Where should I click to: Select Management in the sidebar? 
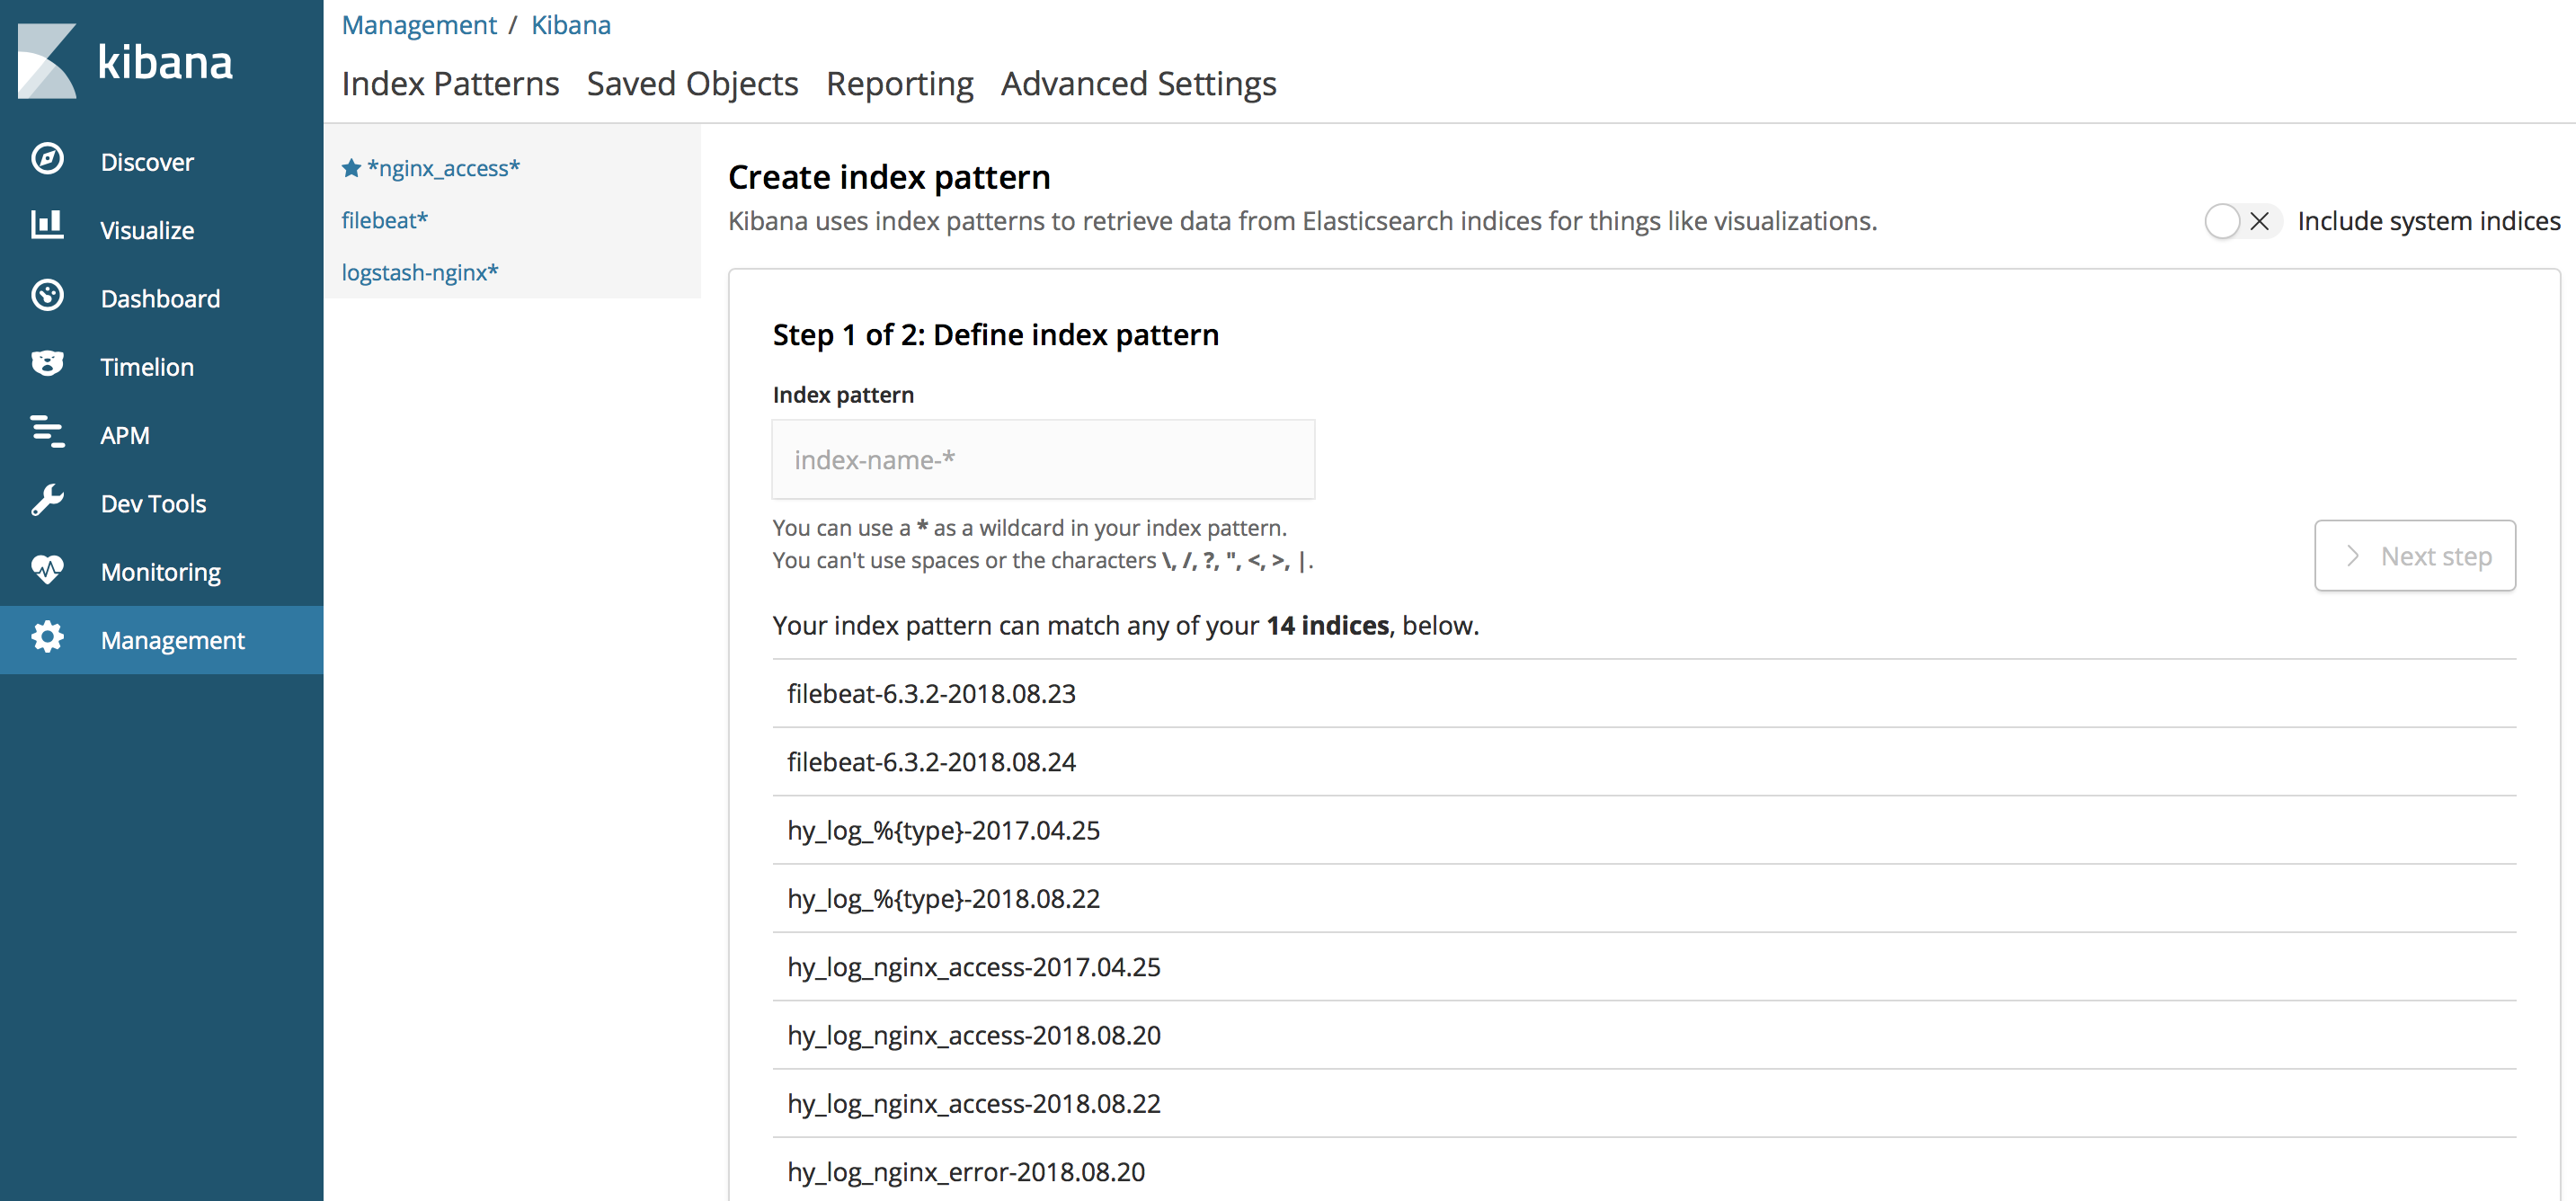tap(162, 639)
